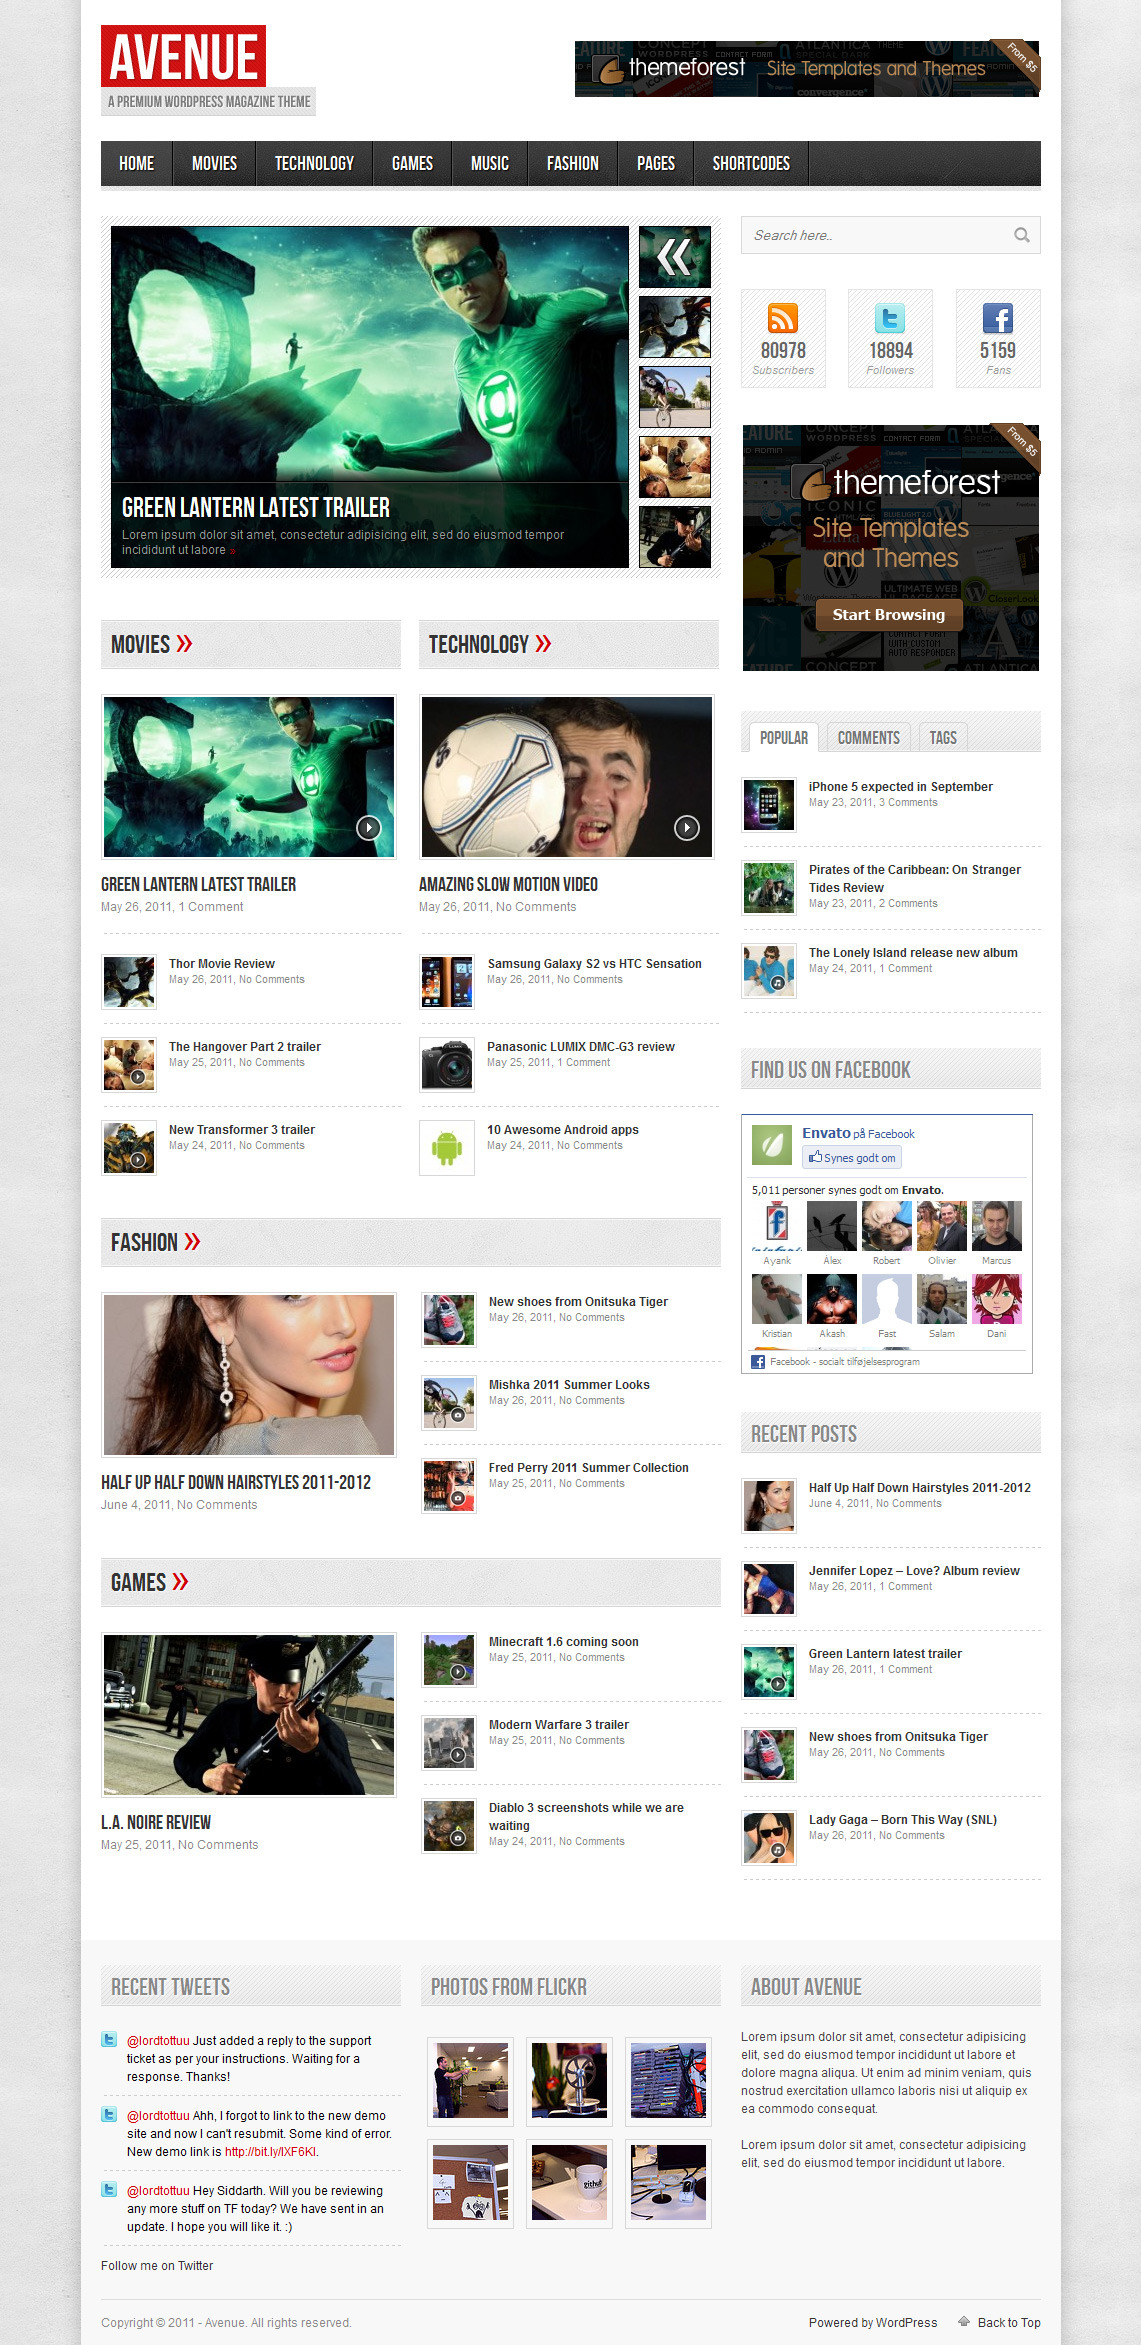The height and width of the screenshot is (2345, 1141).
Task: Open the Home menu item
Action: 137,163
